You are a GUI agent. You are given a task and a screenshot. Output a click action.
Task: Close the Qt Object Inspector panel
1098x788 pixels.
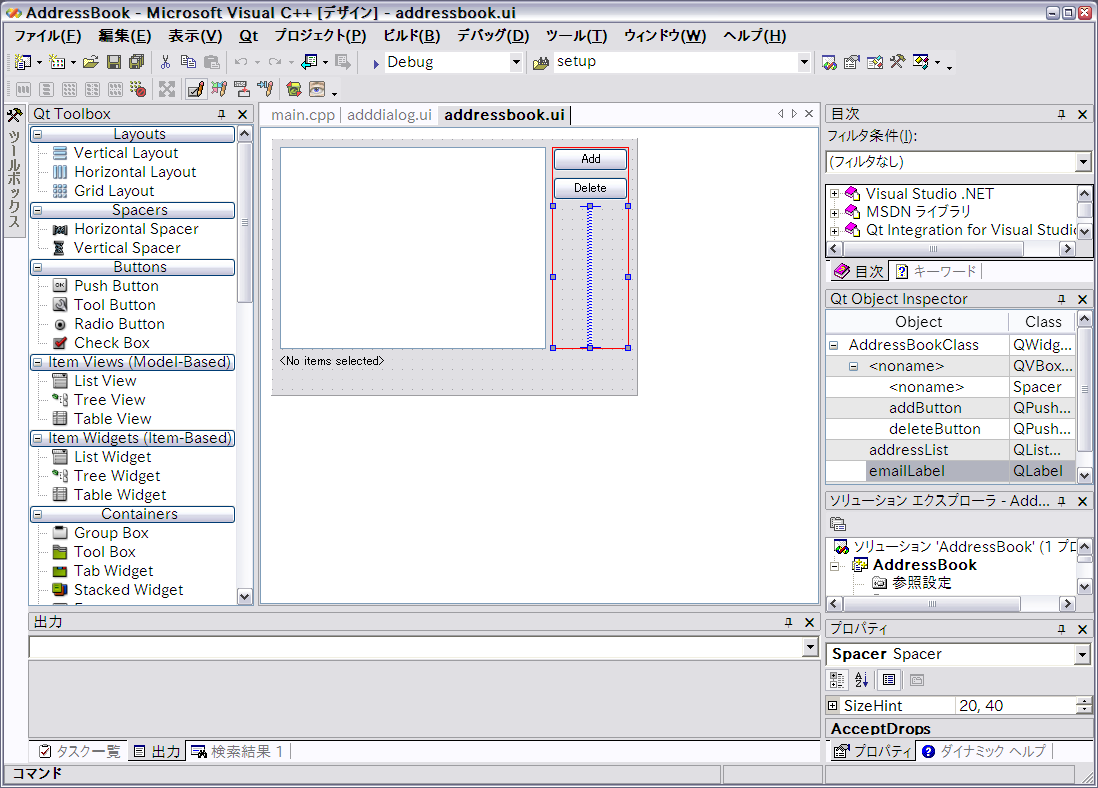click(x=1083, y=299)
